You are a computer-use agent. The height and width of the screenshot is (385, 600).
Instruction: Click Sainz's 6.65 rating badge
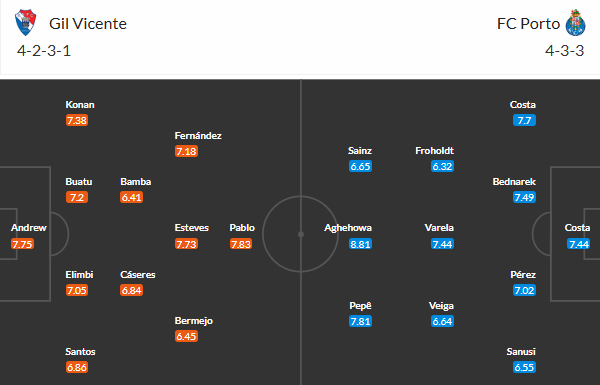coord(360,166)
